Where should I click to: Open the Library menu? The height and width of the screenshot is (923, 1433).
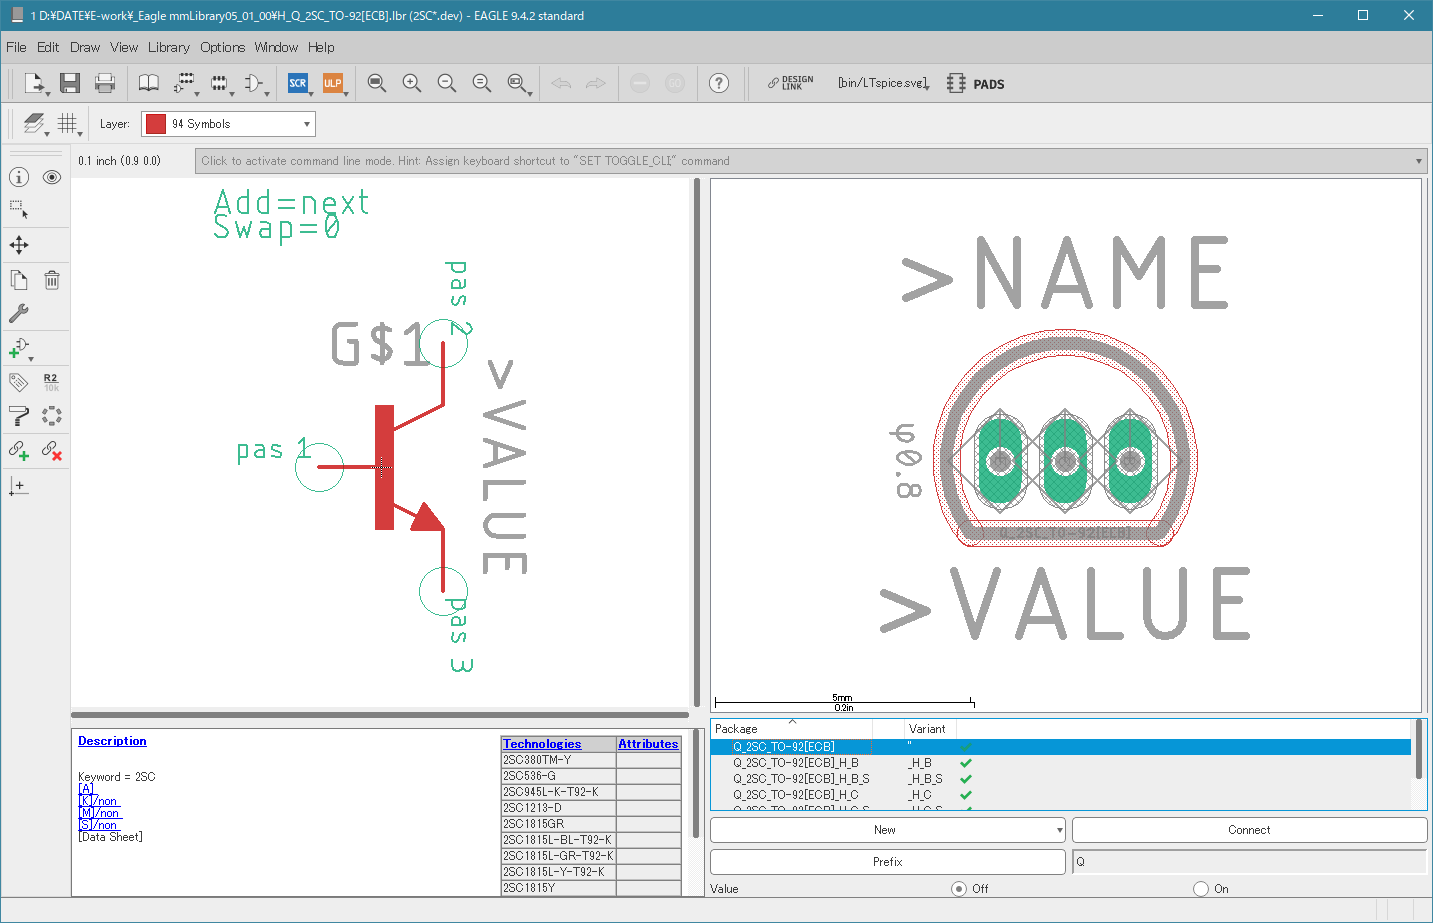coord(168,47)
